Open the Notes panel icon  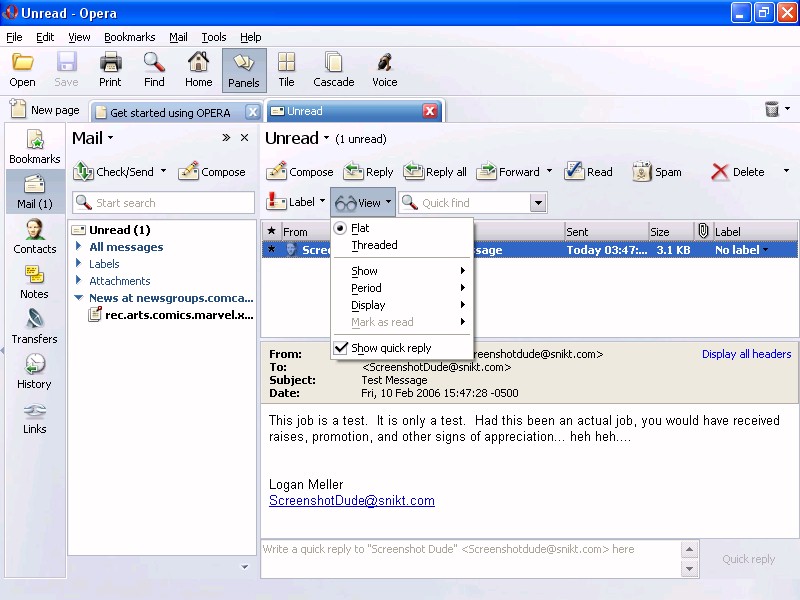(x=35, y=282)
